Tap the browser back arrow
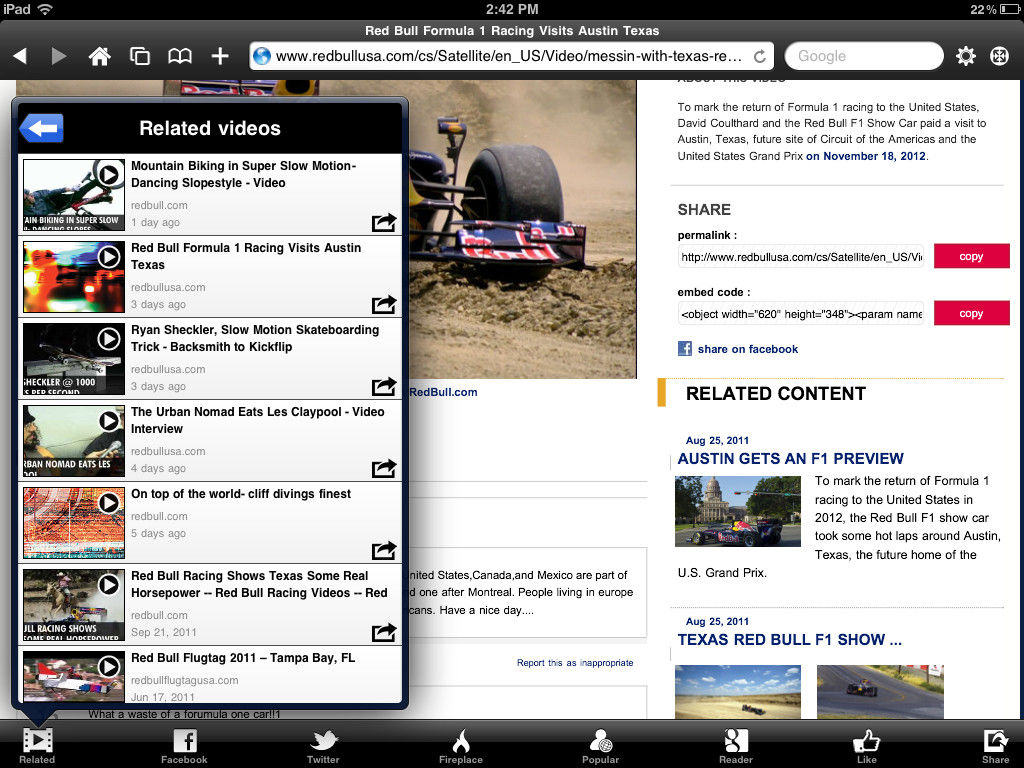This screenshot has height=768, width=1024. pos(20,56)
